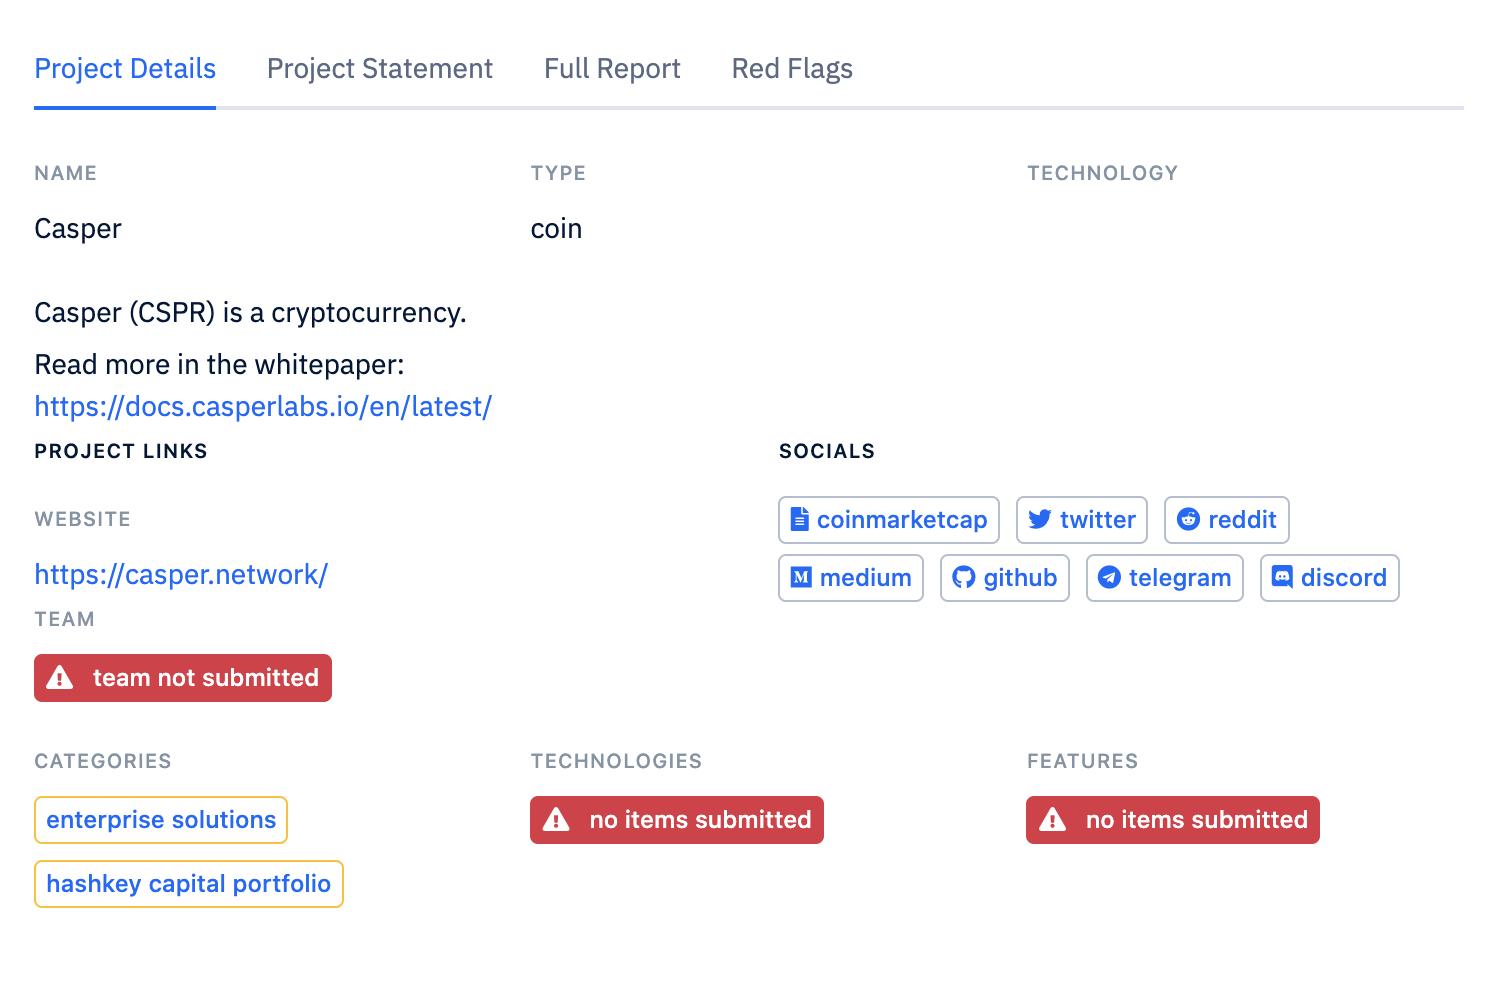Screen dimensions: 1502x988
Task: Open the Project Details tab
Action: click(x=125, y=69)
